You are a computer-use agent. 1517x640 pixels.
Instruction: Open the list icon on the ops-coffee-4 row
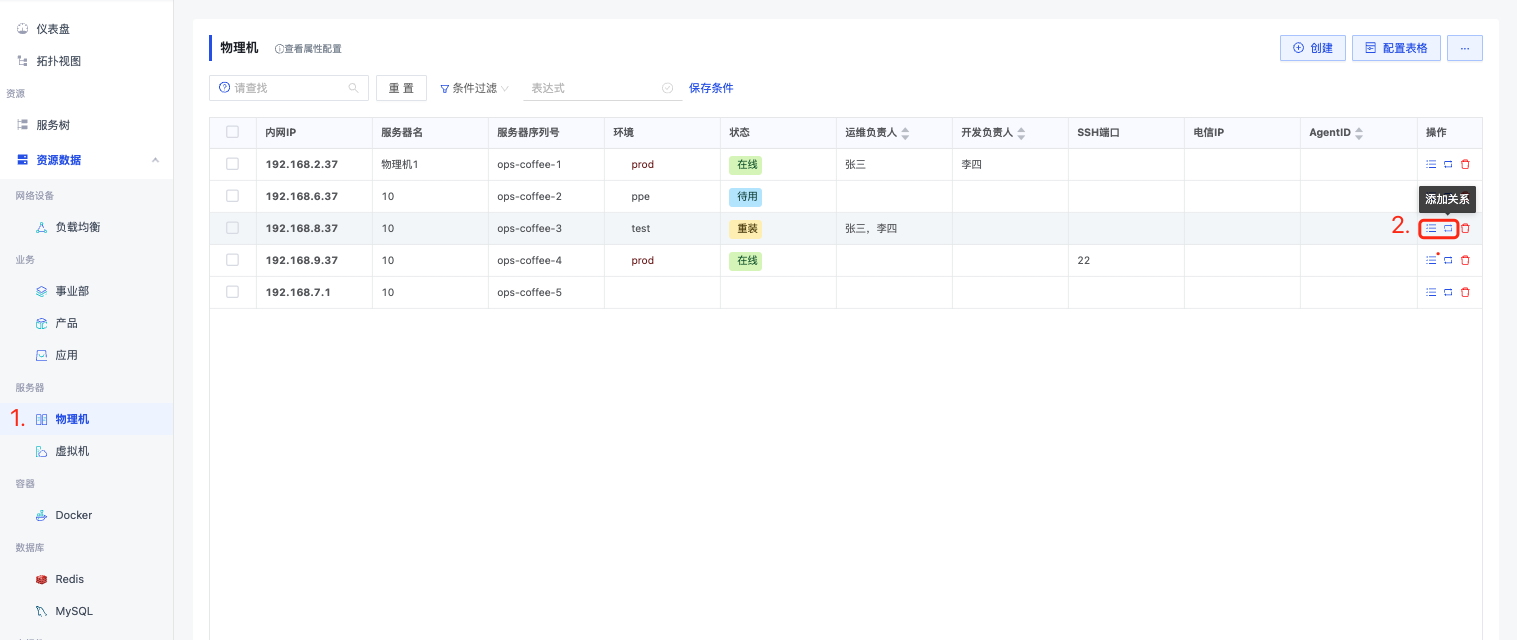(x=1431, y=261)
